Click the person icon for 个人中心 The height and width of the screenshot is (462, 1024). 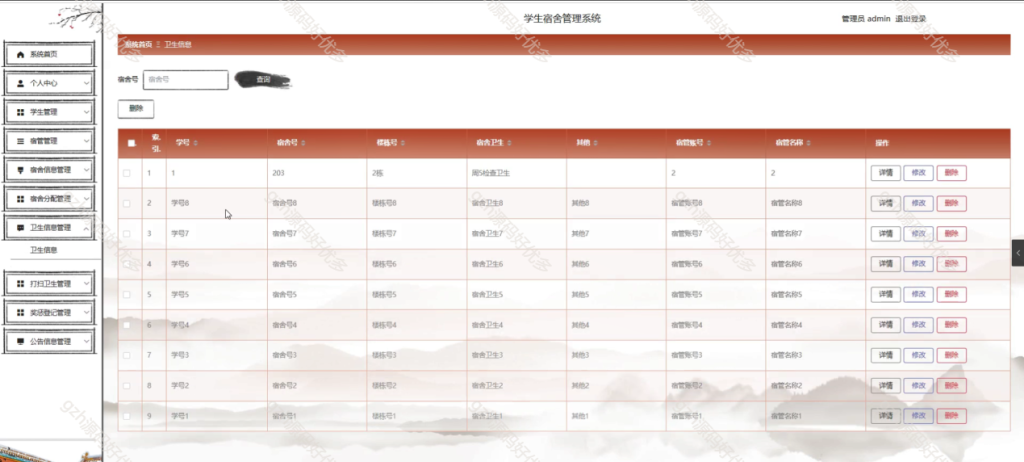tap(21, 84)
